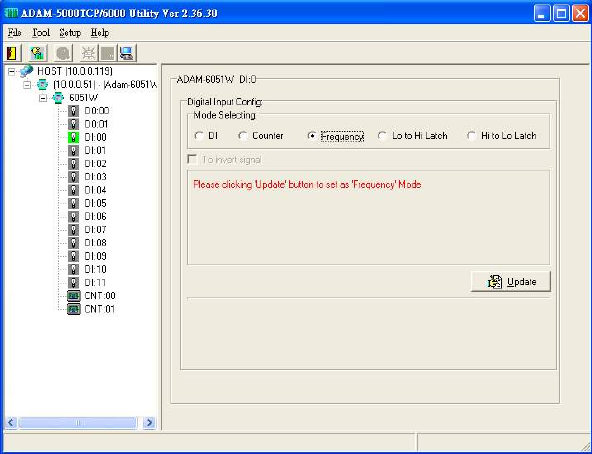Viewport: 592px width, 454px height.
Task: Select the DI:05 label
Action: [x=96, y=204]
